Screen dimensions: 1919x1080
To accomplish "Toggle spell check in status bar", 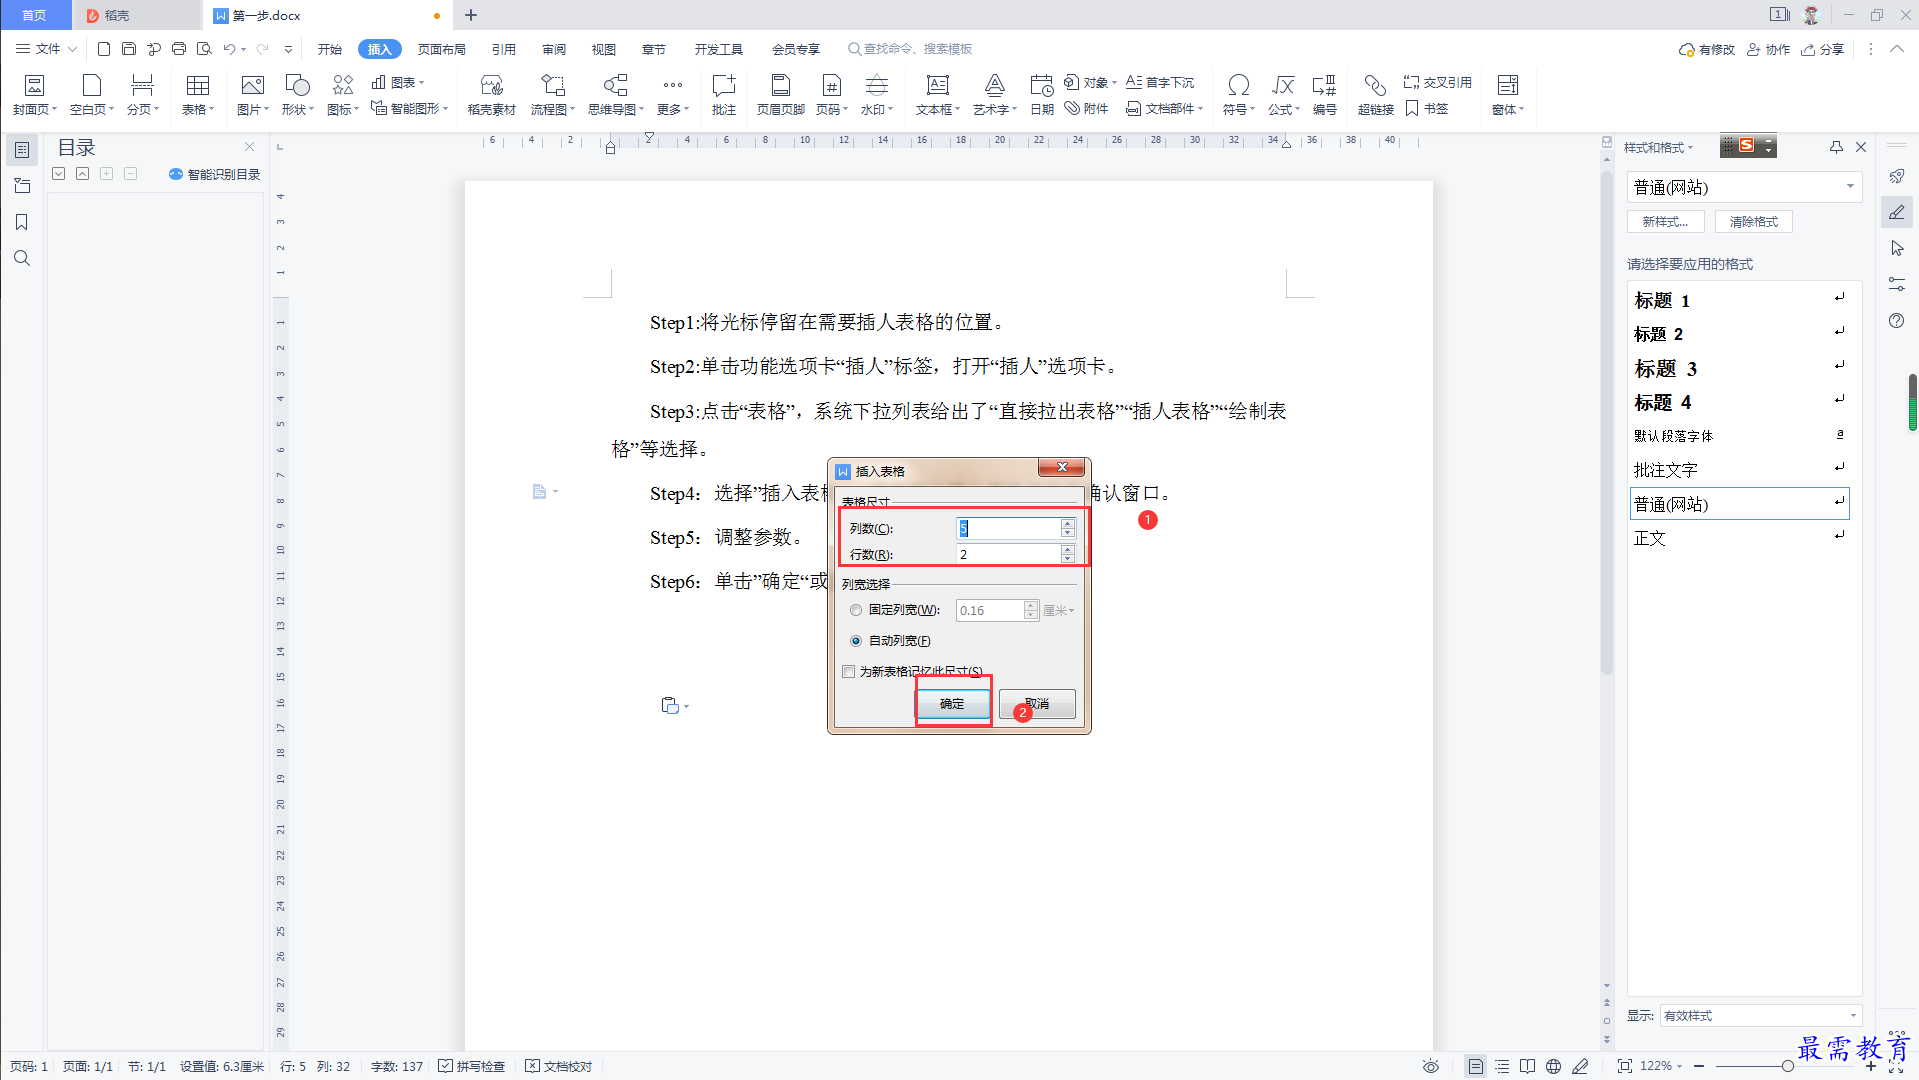I will click(471, 1066).
